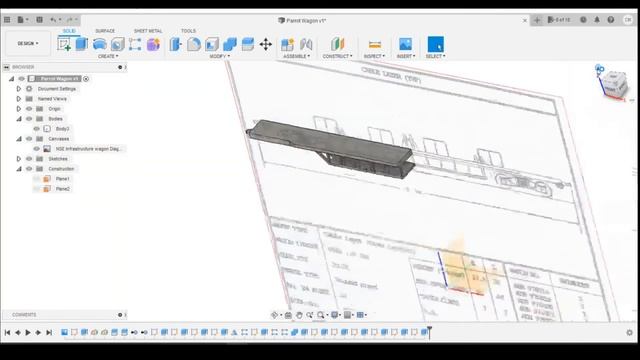Select the Hole tool
The height and width of the screenshot is (360, 640).
point(118,44)
